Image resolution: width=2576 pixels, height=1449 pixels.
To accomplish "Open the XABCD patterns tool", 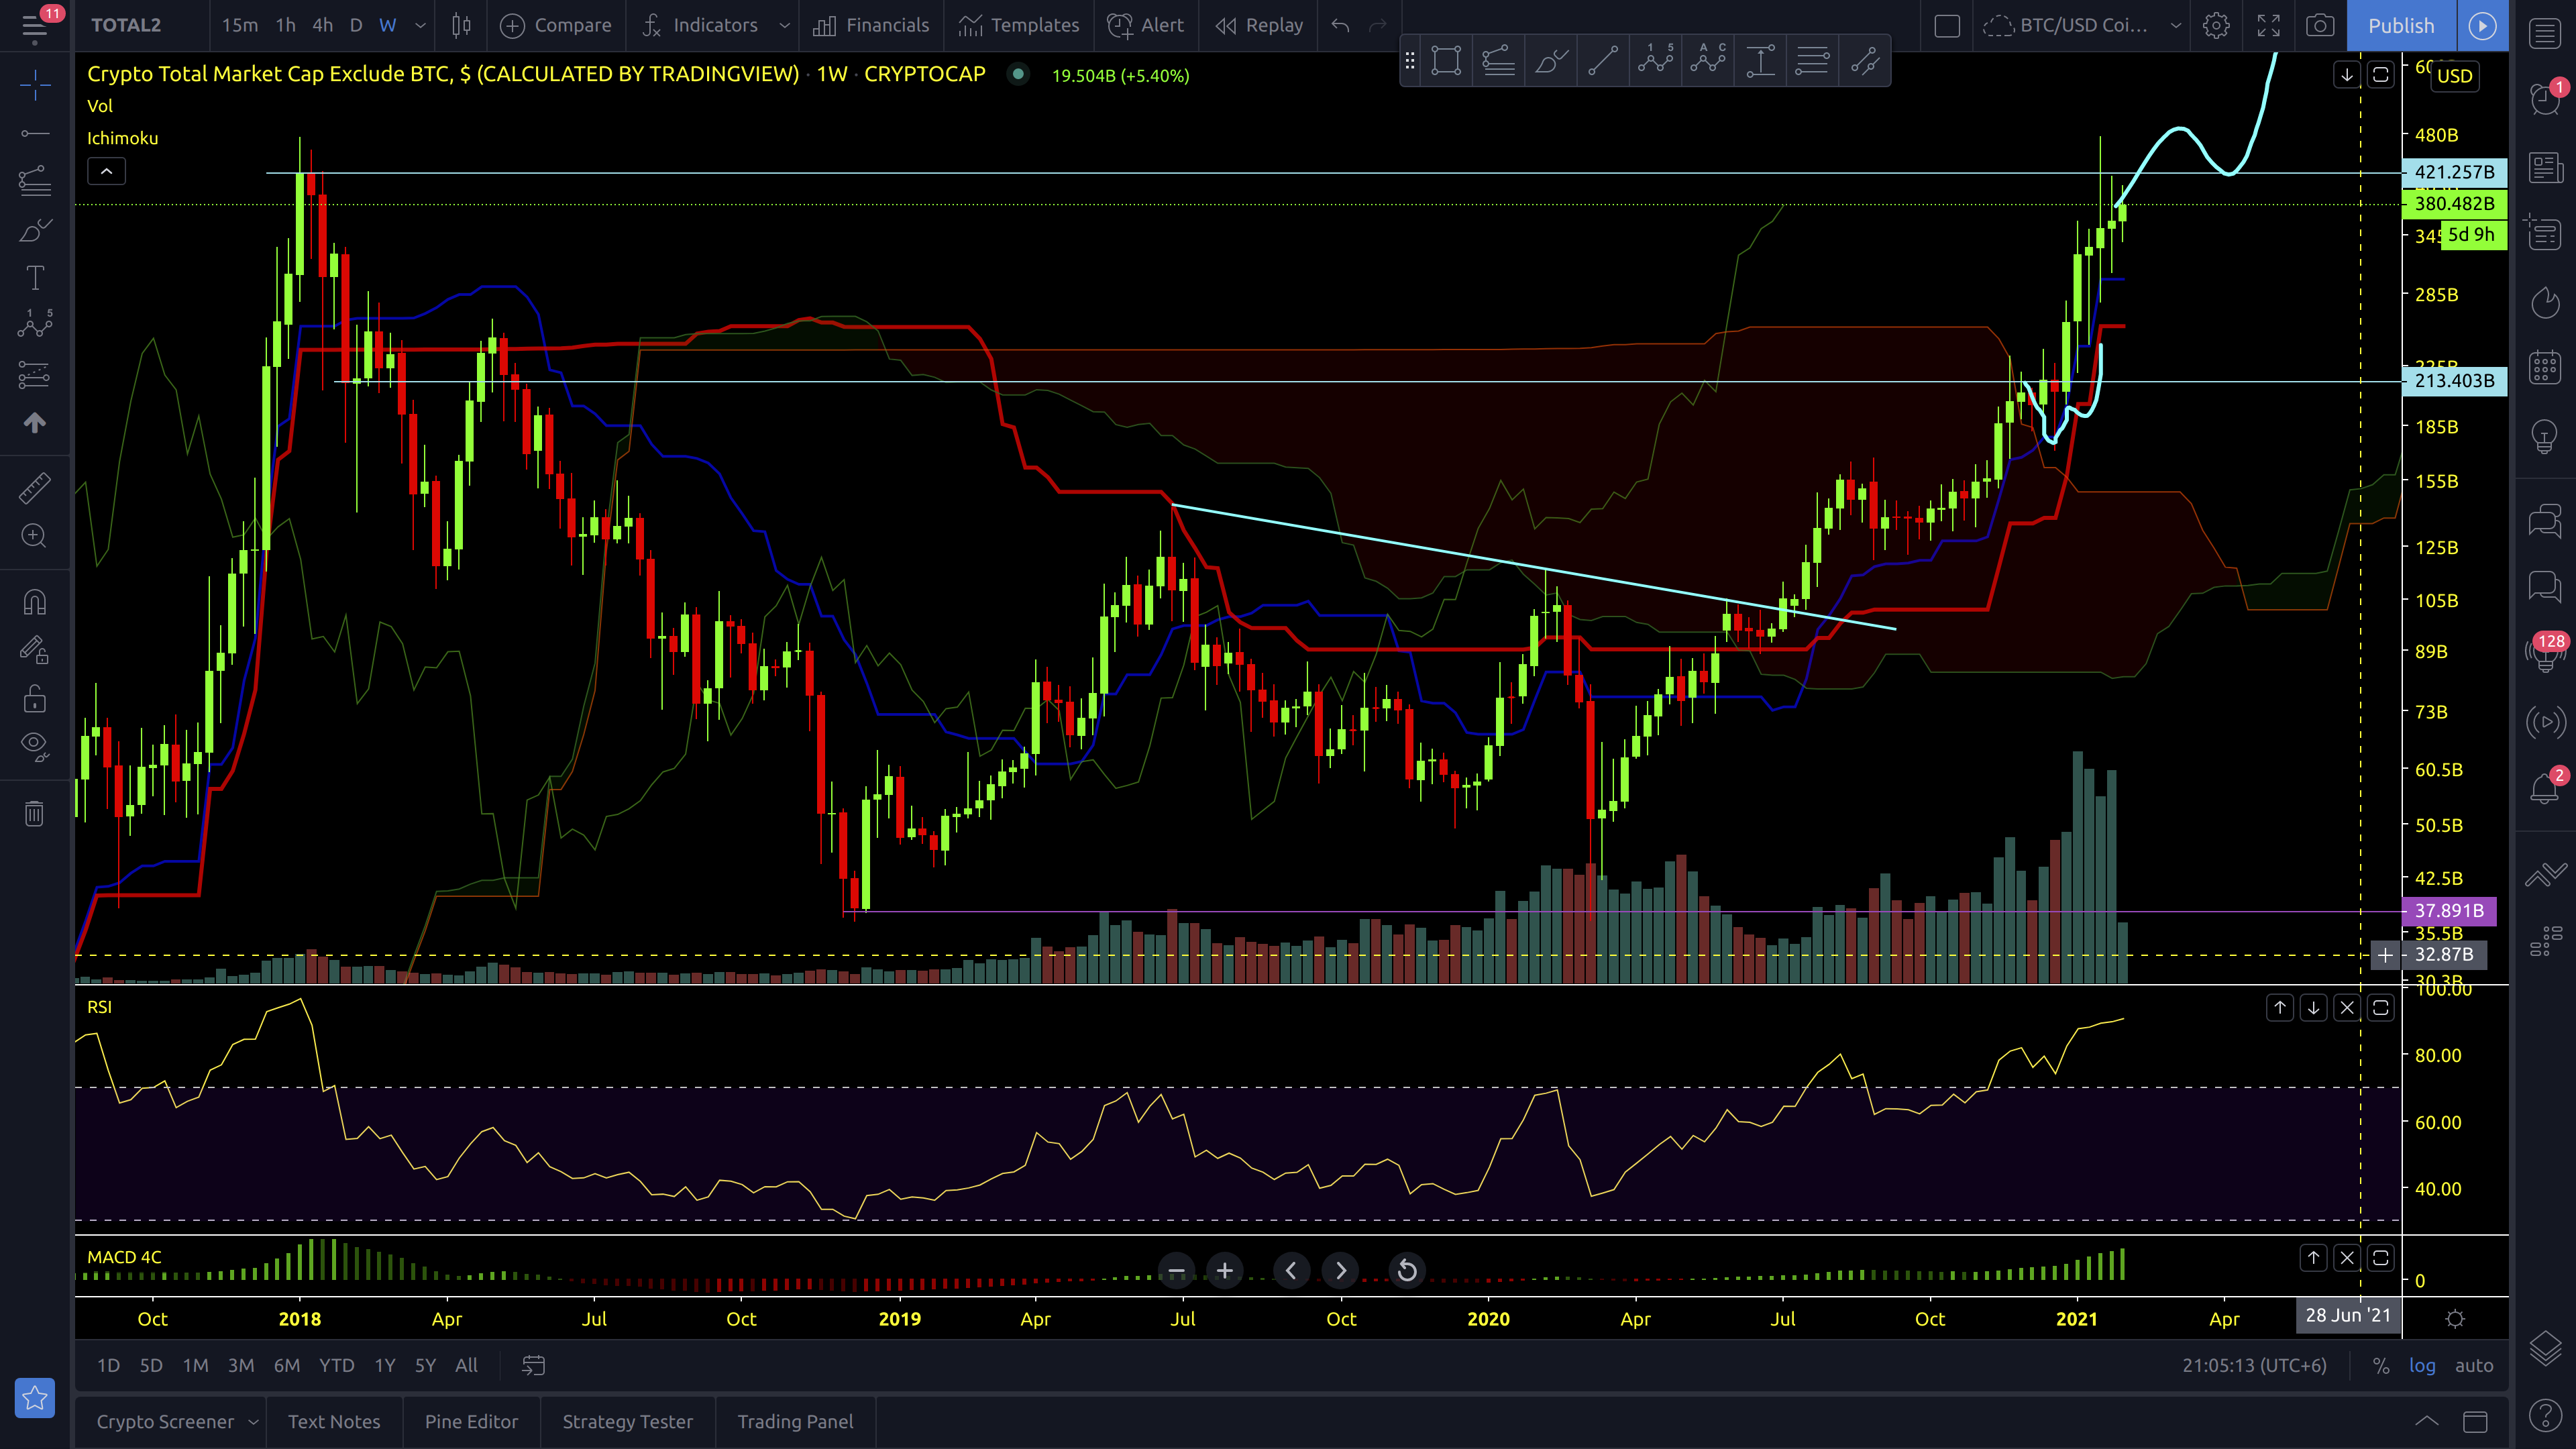I will [35, 325].
